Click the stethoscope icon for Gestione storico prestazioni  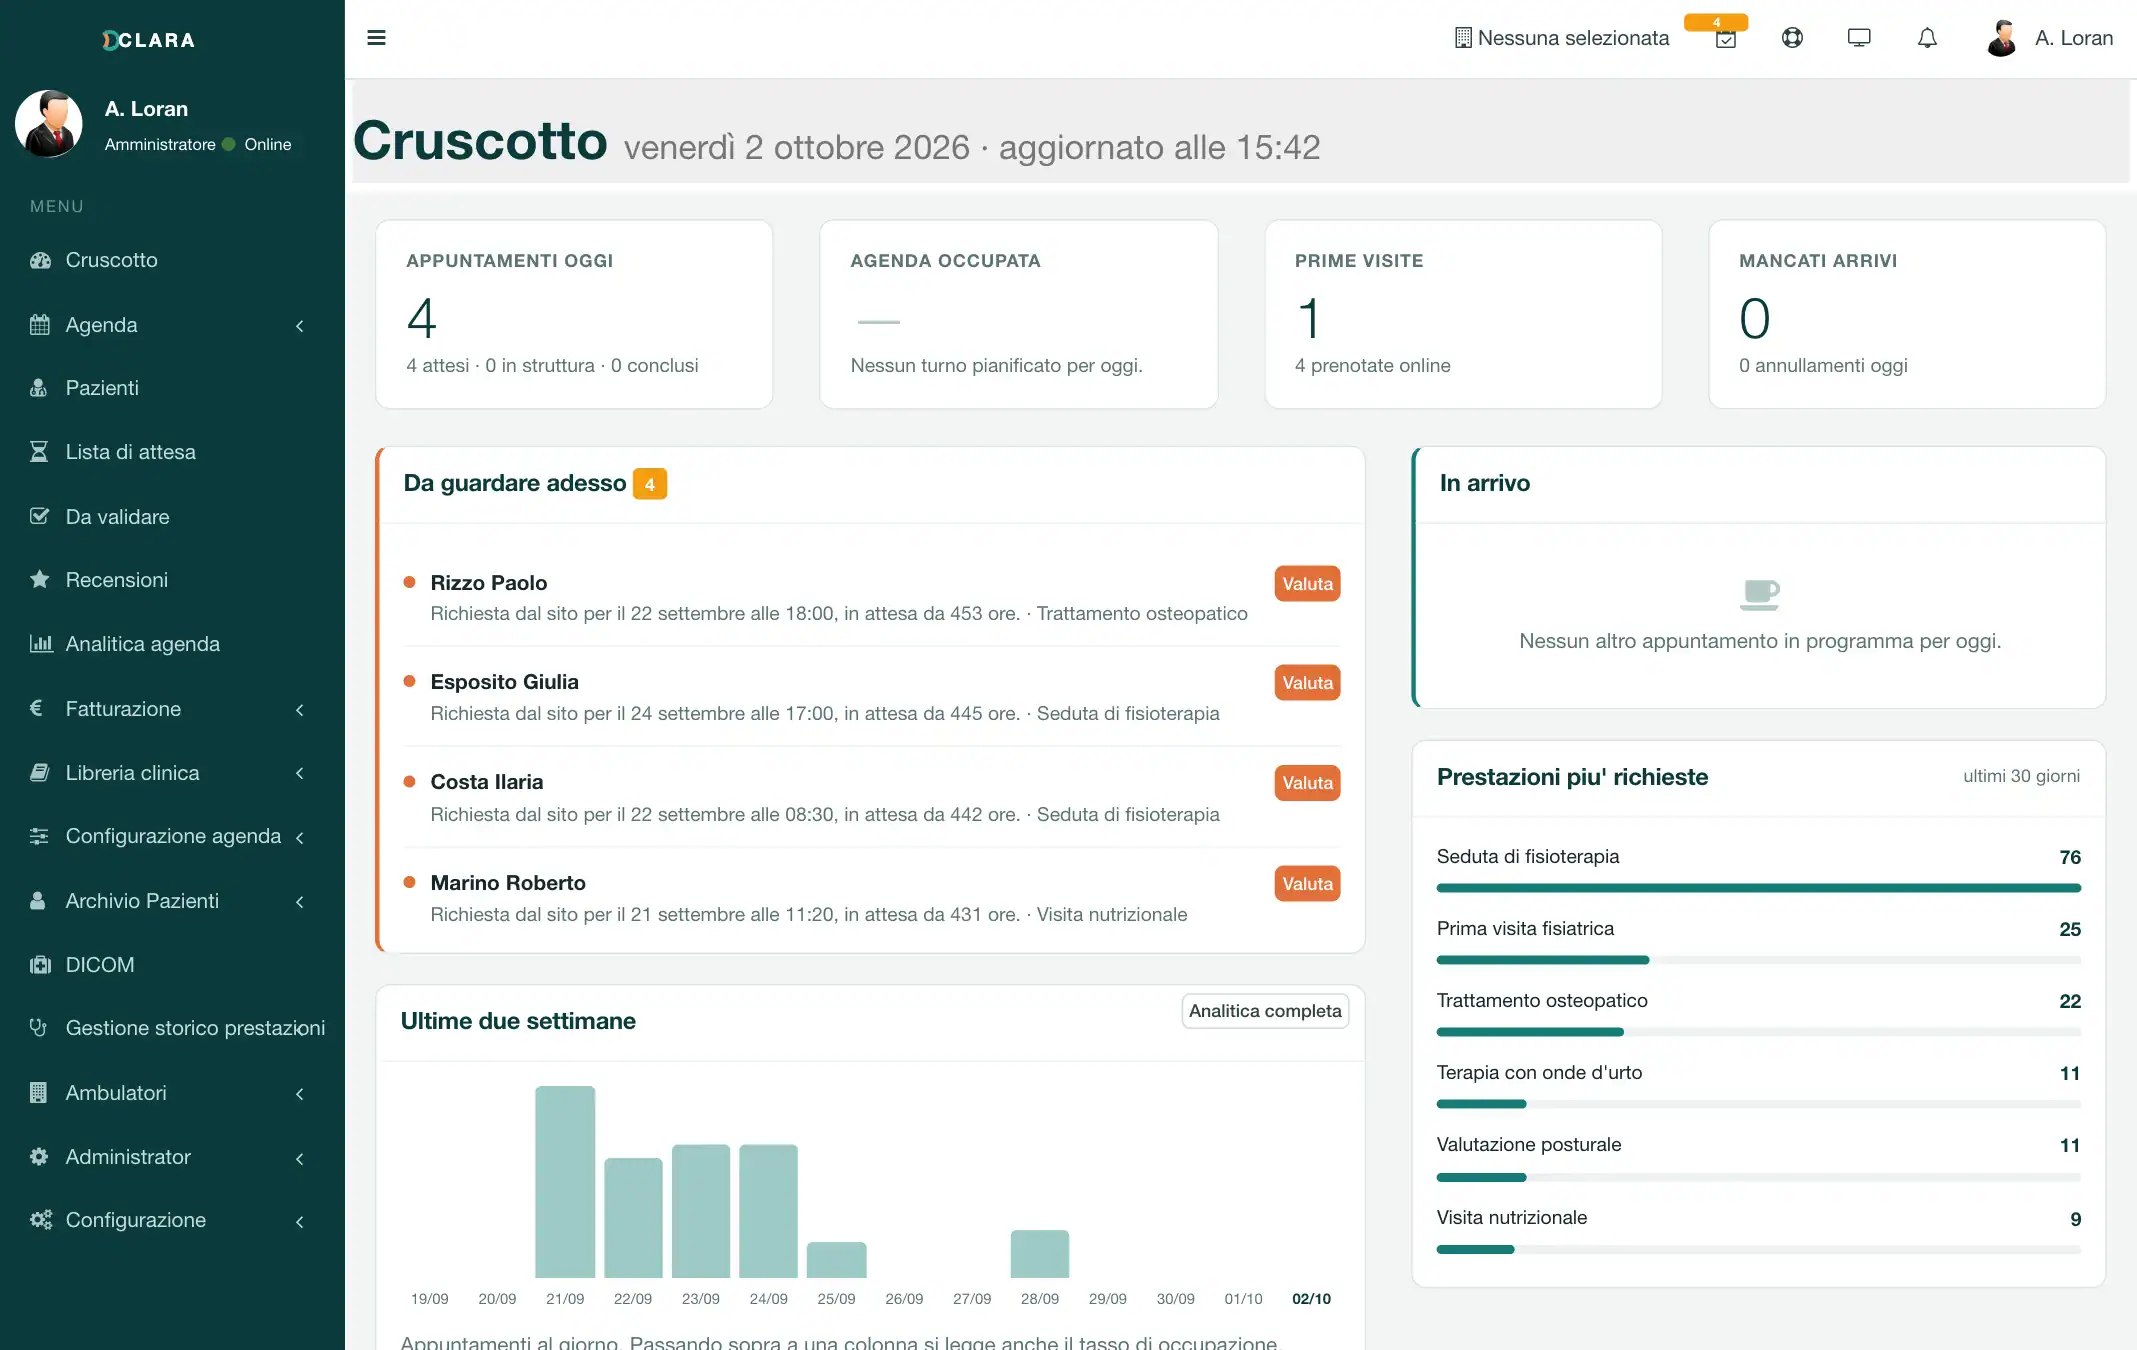tap(38, 1027)
